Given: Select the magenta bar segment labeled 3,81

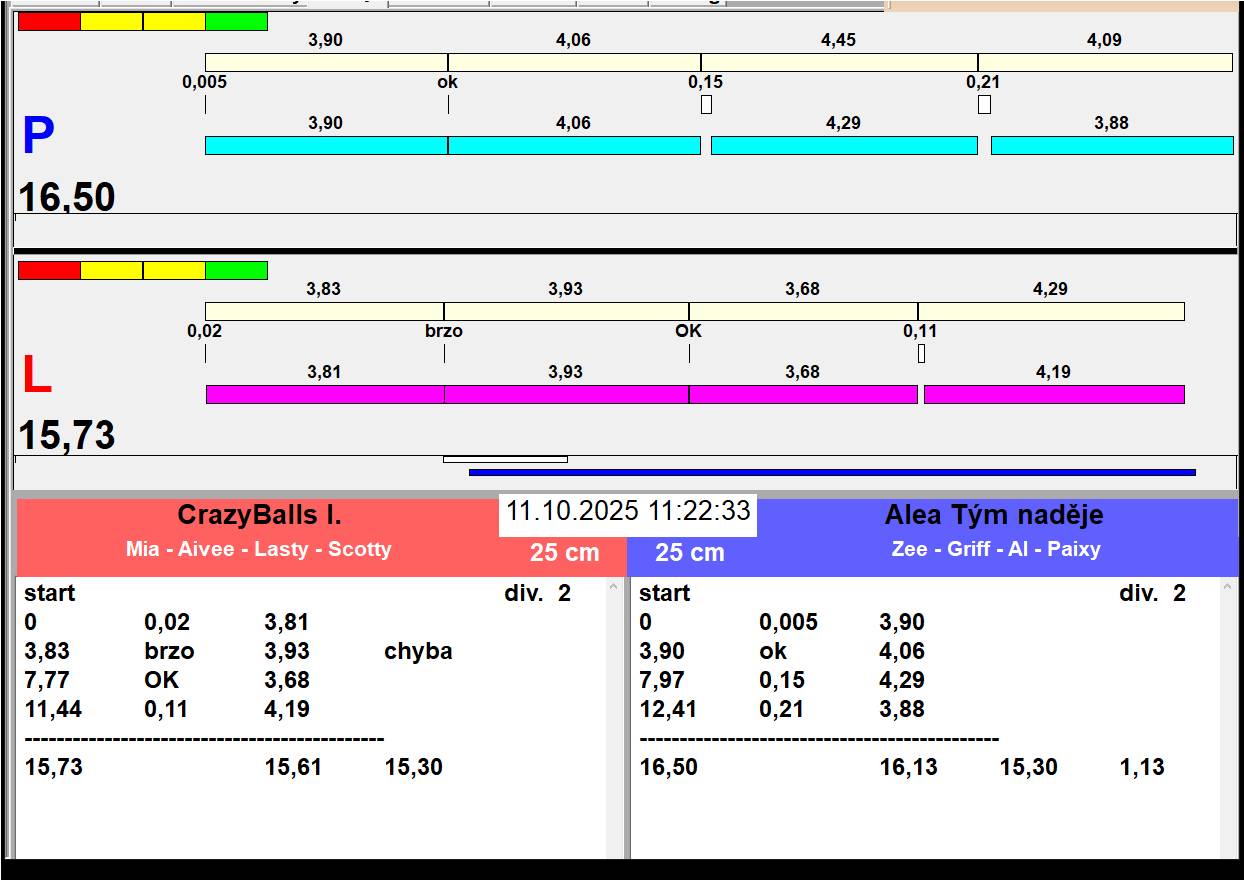Looking at the screenshot, I should (325, 394).
